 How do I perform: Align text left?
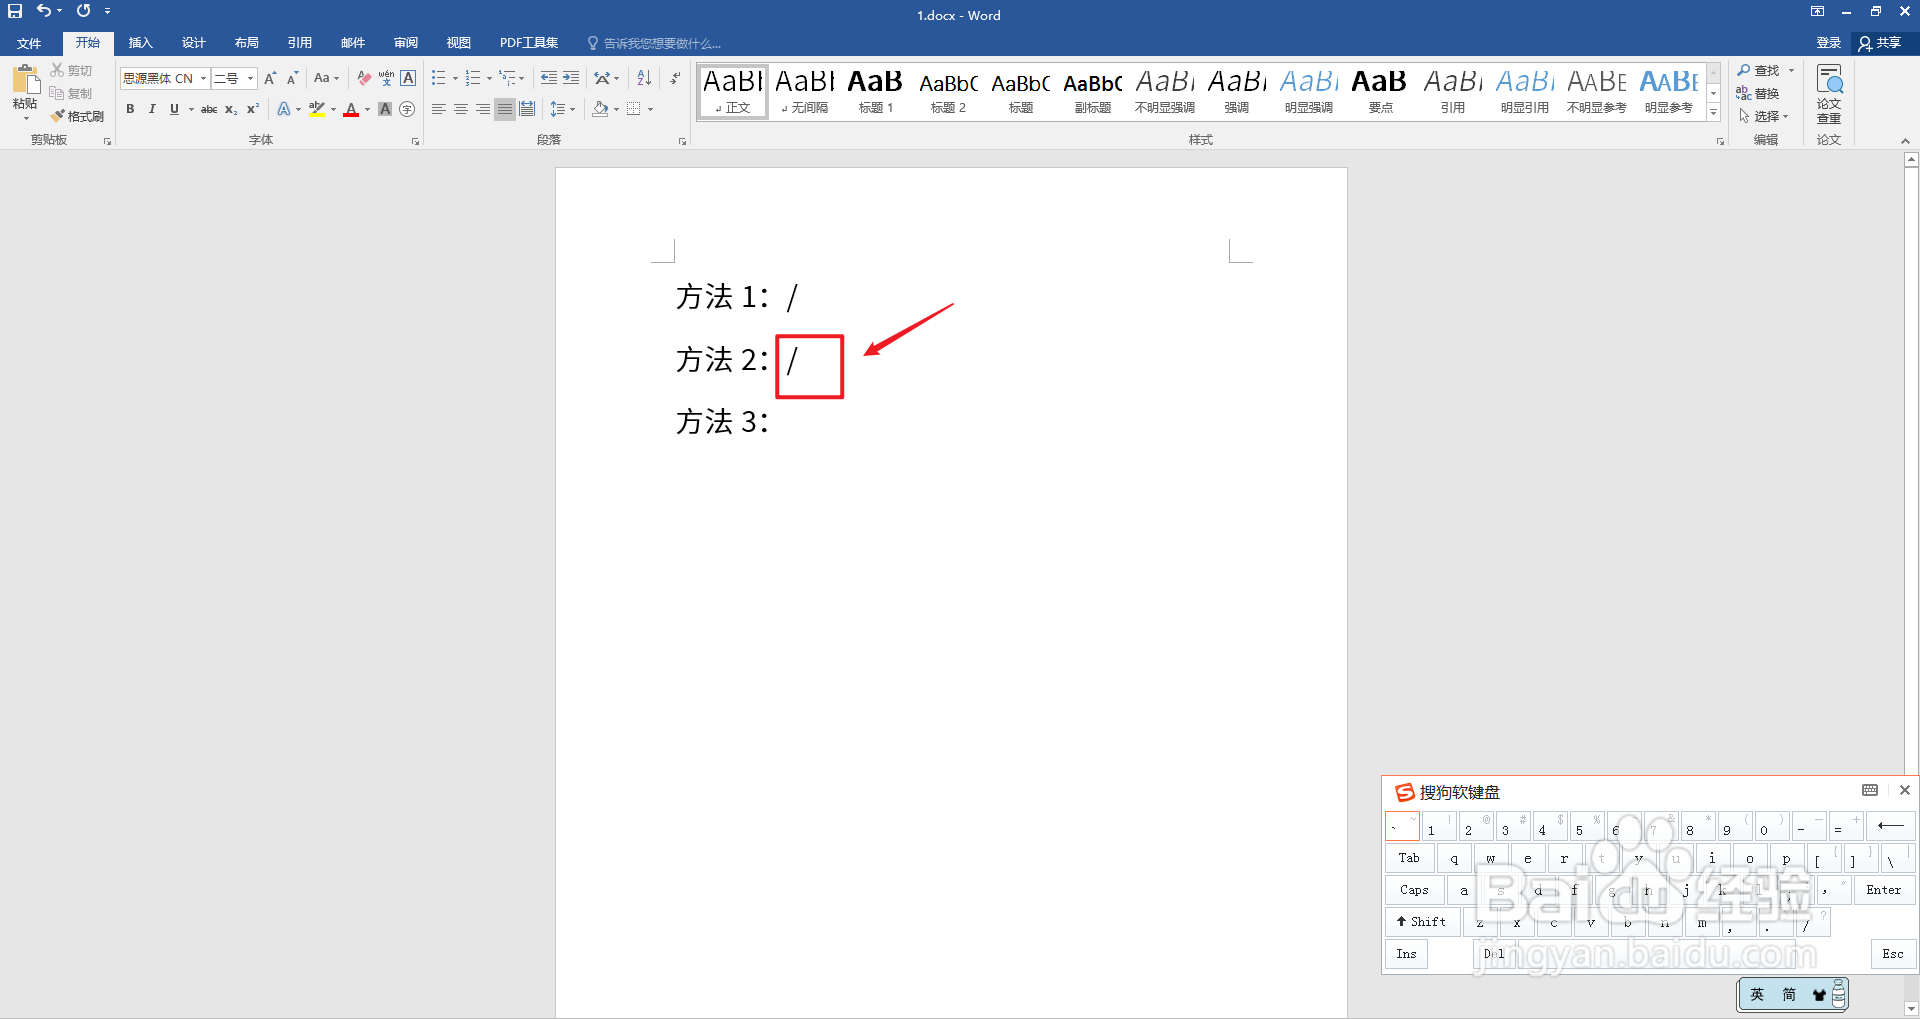pyautogui.click(x=439, y=109)
